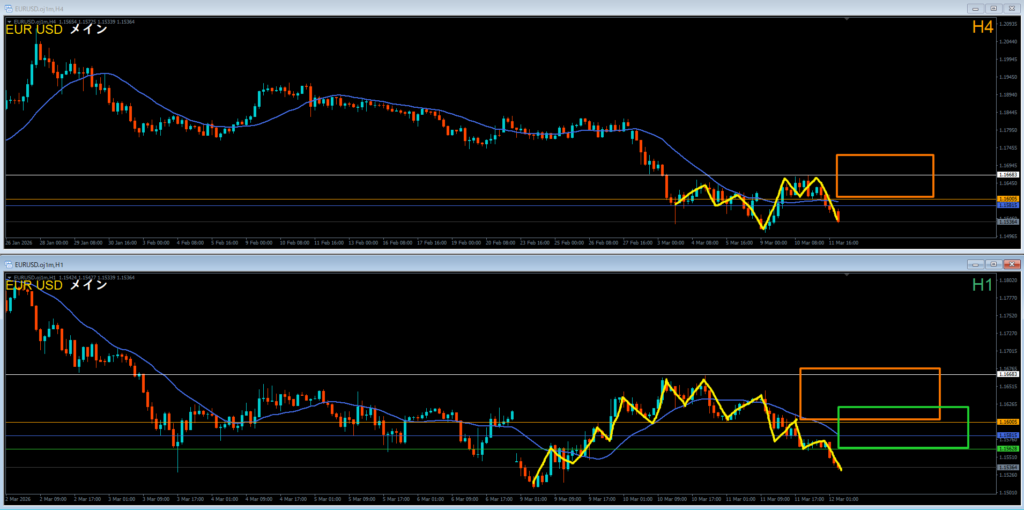Click the green H1 timeframe label
Viewport: 1024px width, 510px height.
click(981, 286)
